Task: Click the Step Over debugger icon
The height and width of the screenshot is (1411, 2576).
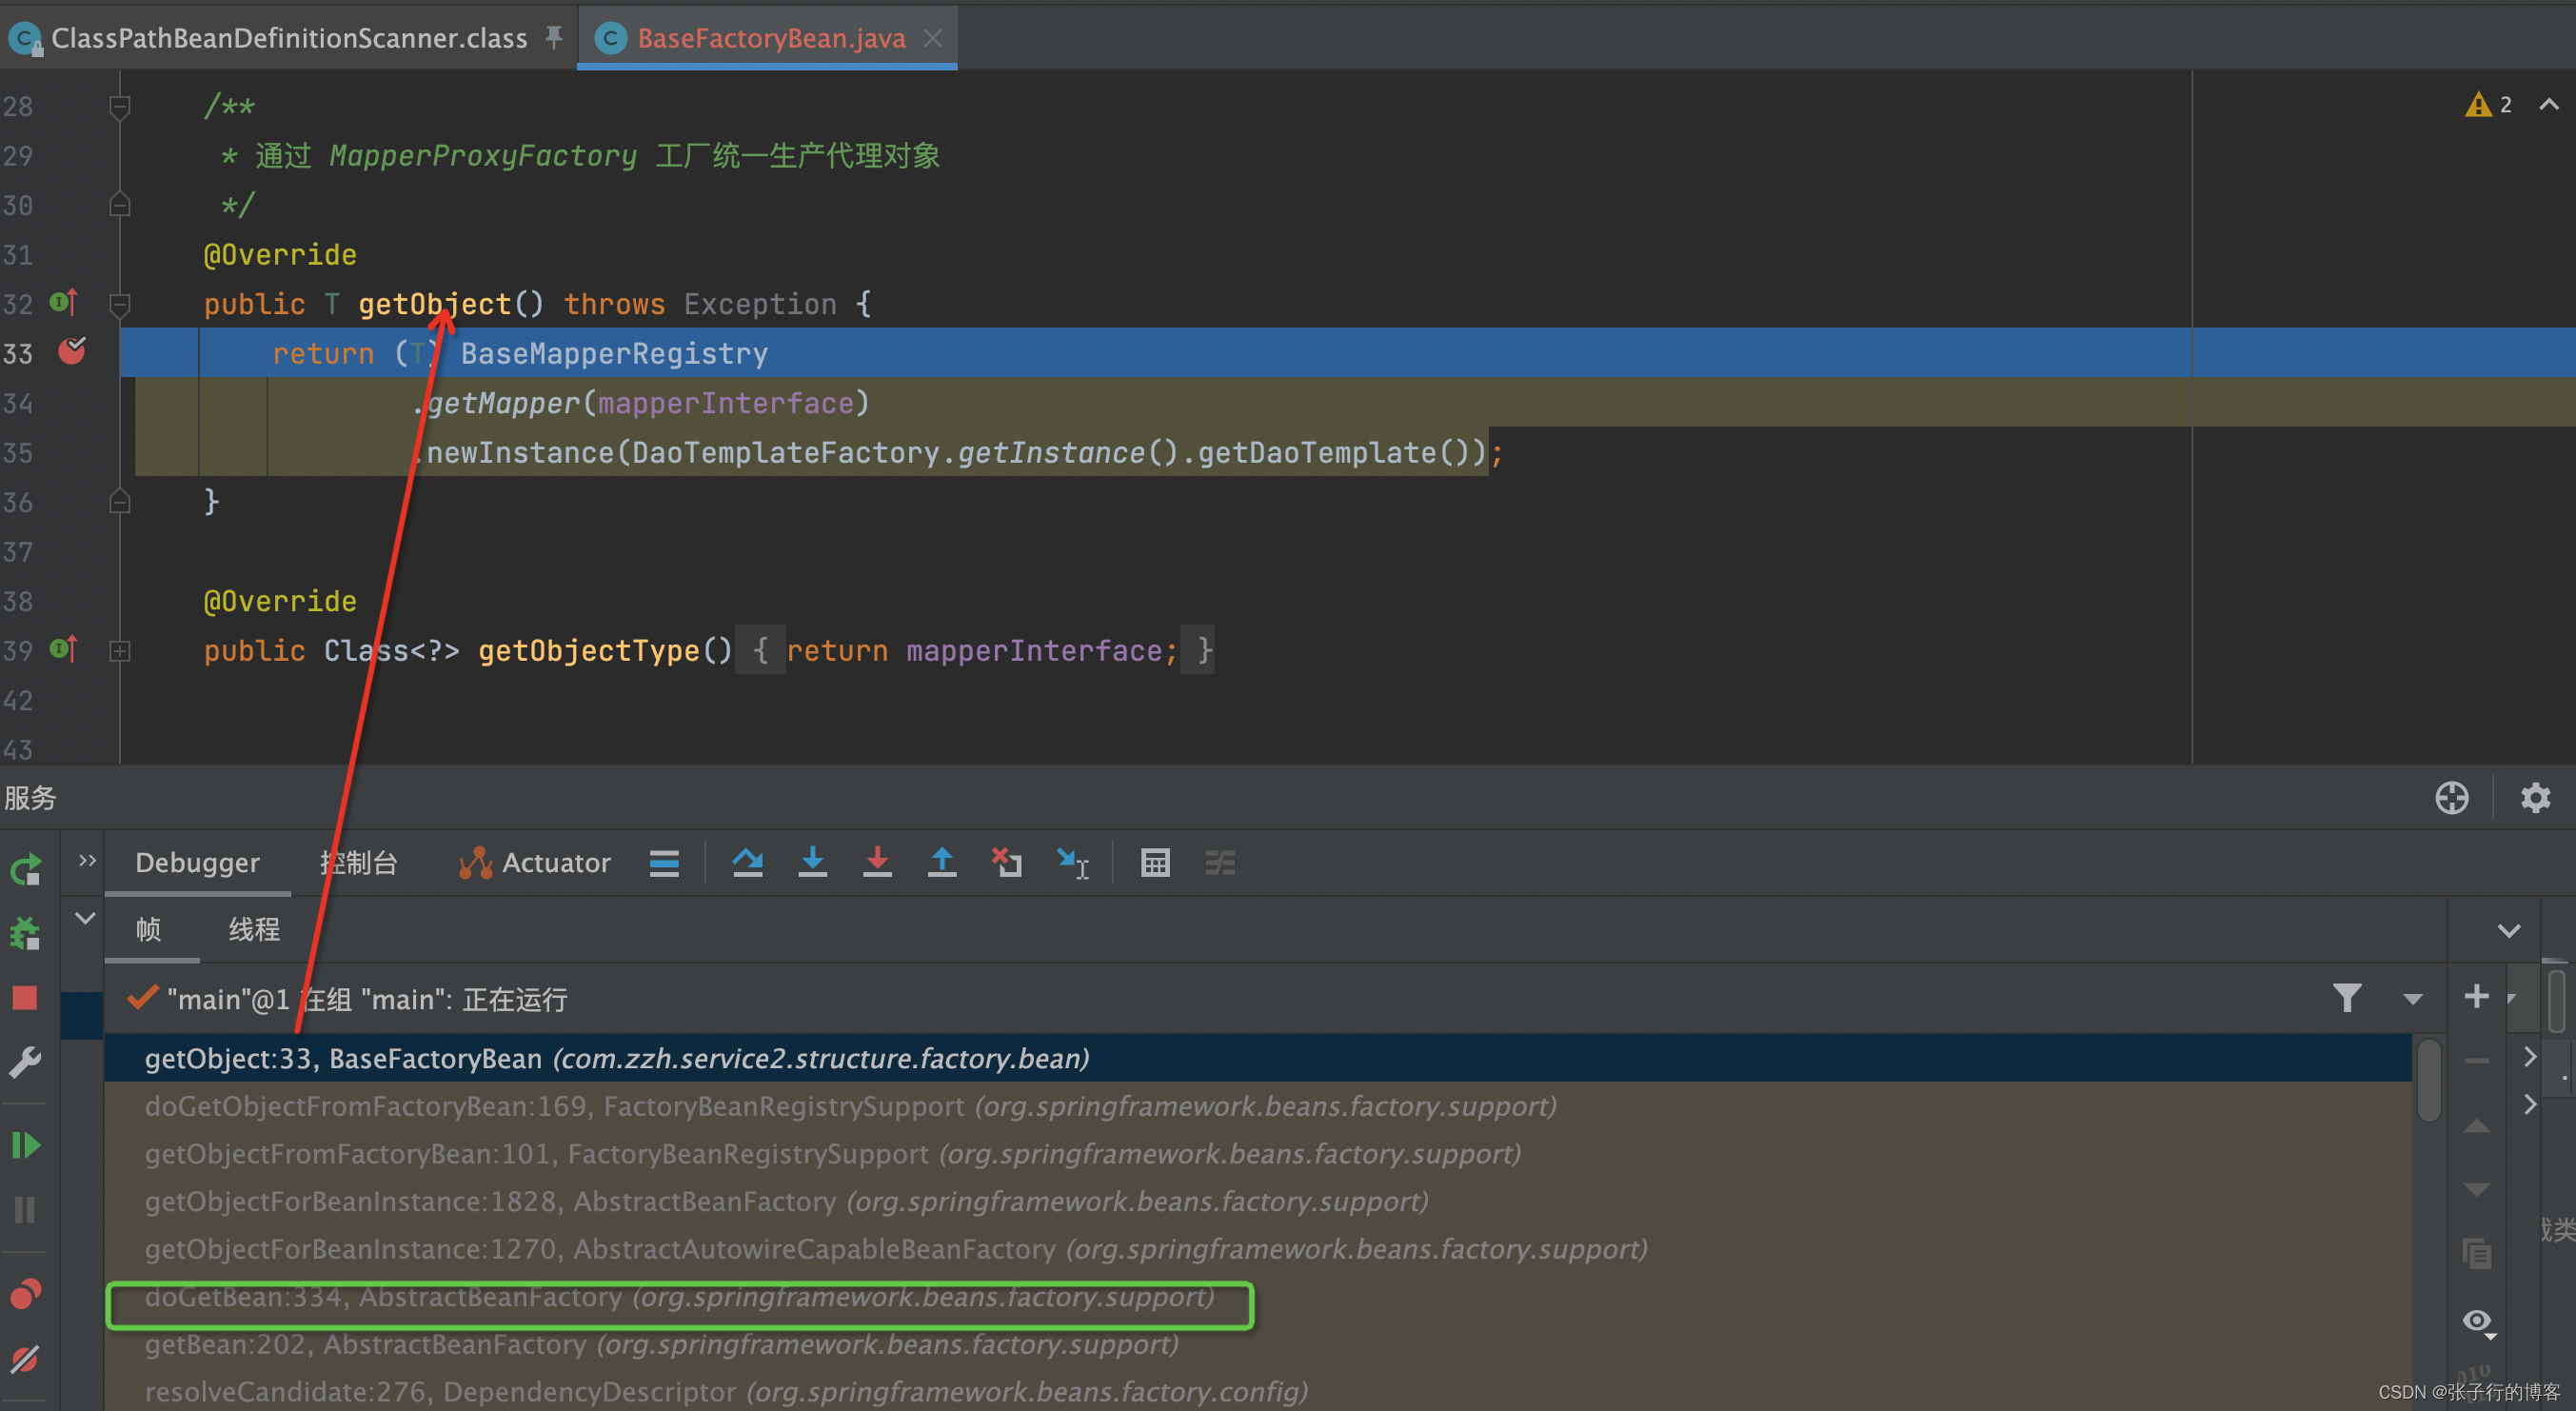Action: point(747,862)
